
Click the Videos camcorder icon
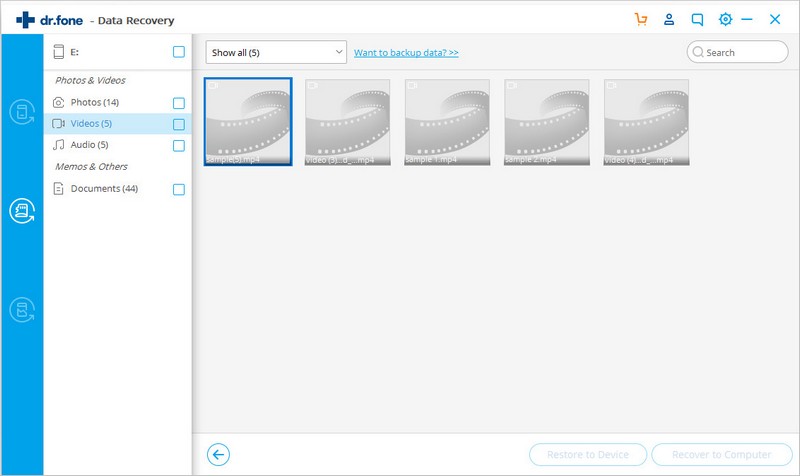(x=59, y=123)
